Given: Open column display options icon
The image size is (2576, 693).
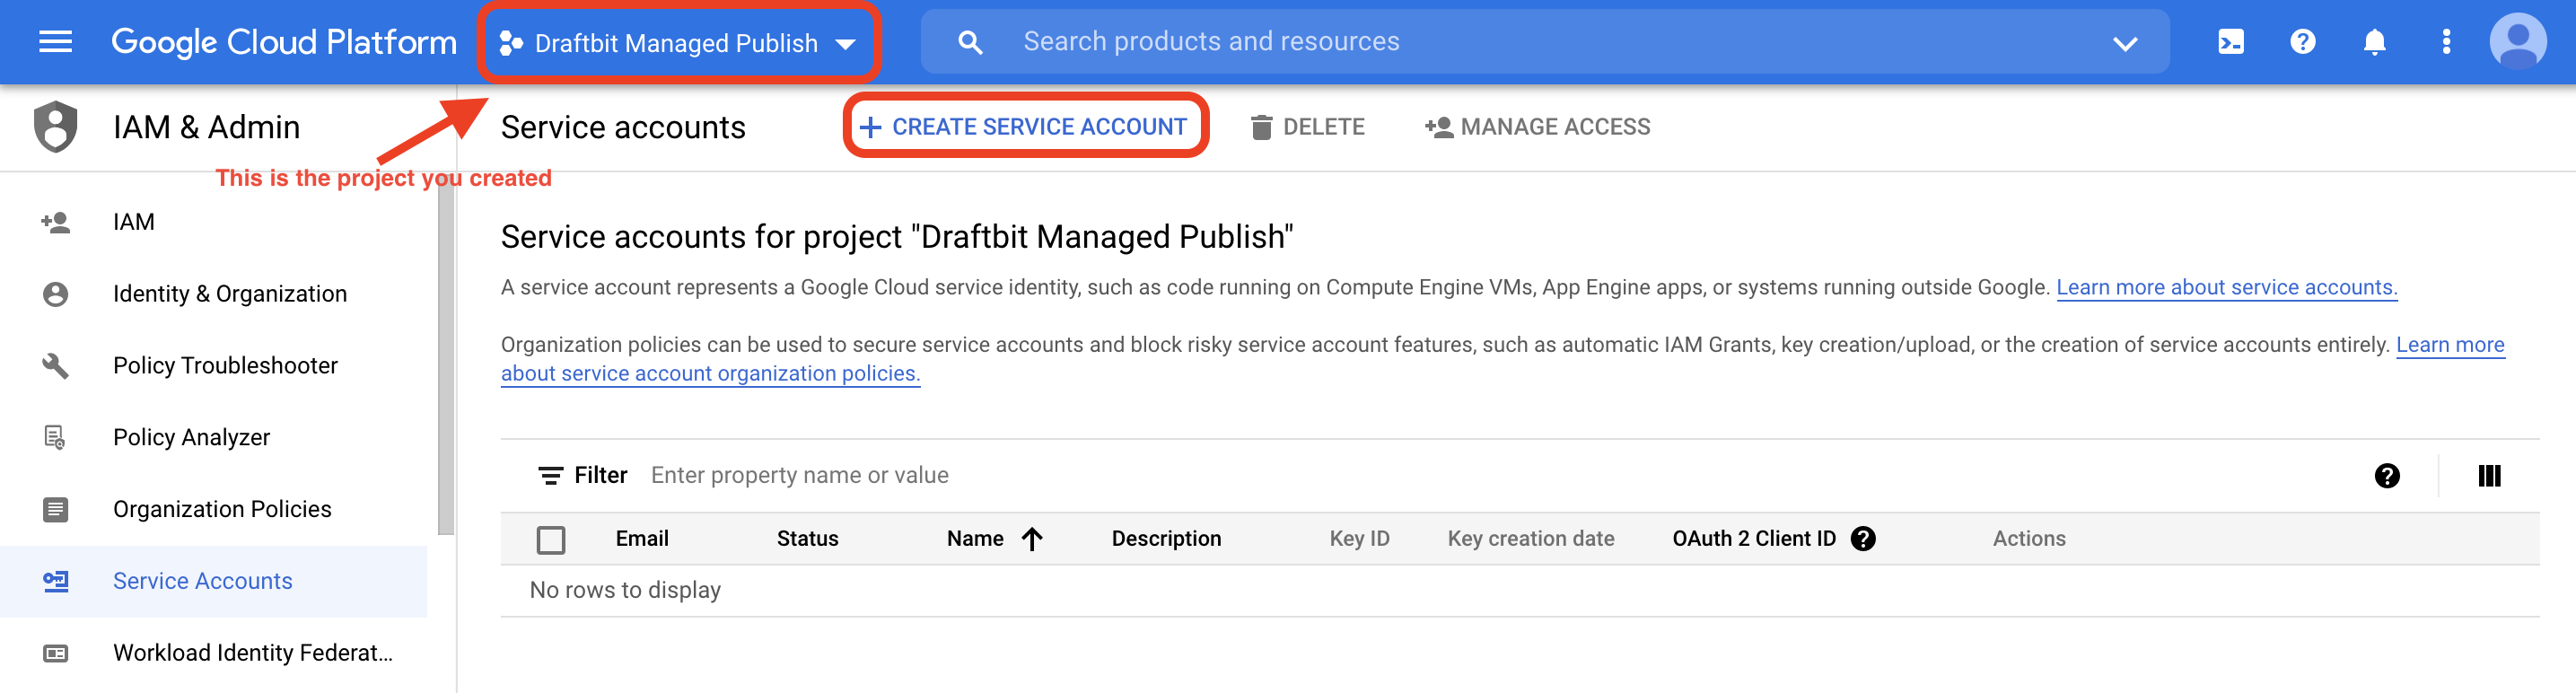Looking at the screenshot, I should [x=2490, y=476].
